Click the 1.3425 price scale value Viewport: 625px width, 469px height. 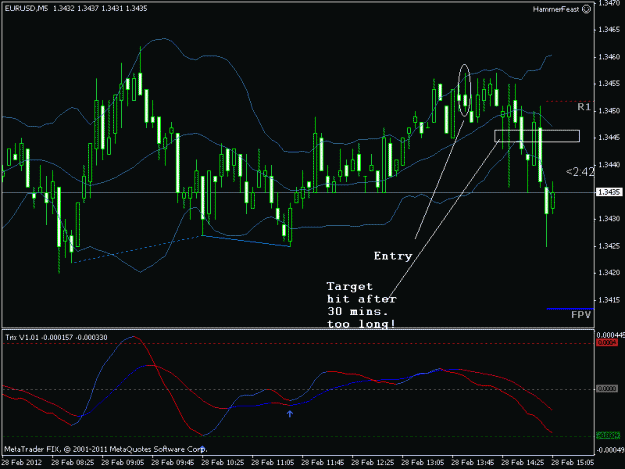(x=609, y=246)
